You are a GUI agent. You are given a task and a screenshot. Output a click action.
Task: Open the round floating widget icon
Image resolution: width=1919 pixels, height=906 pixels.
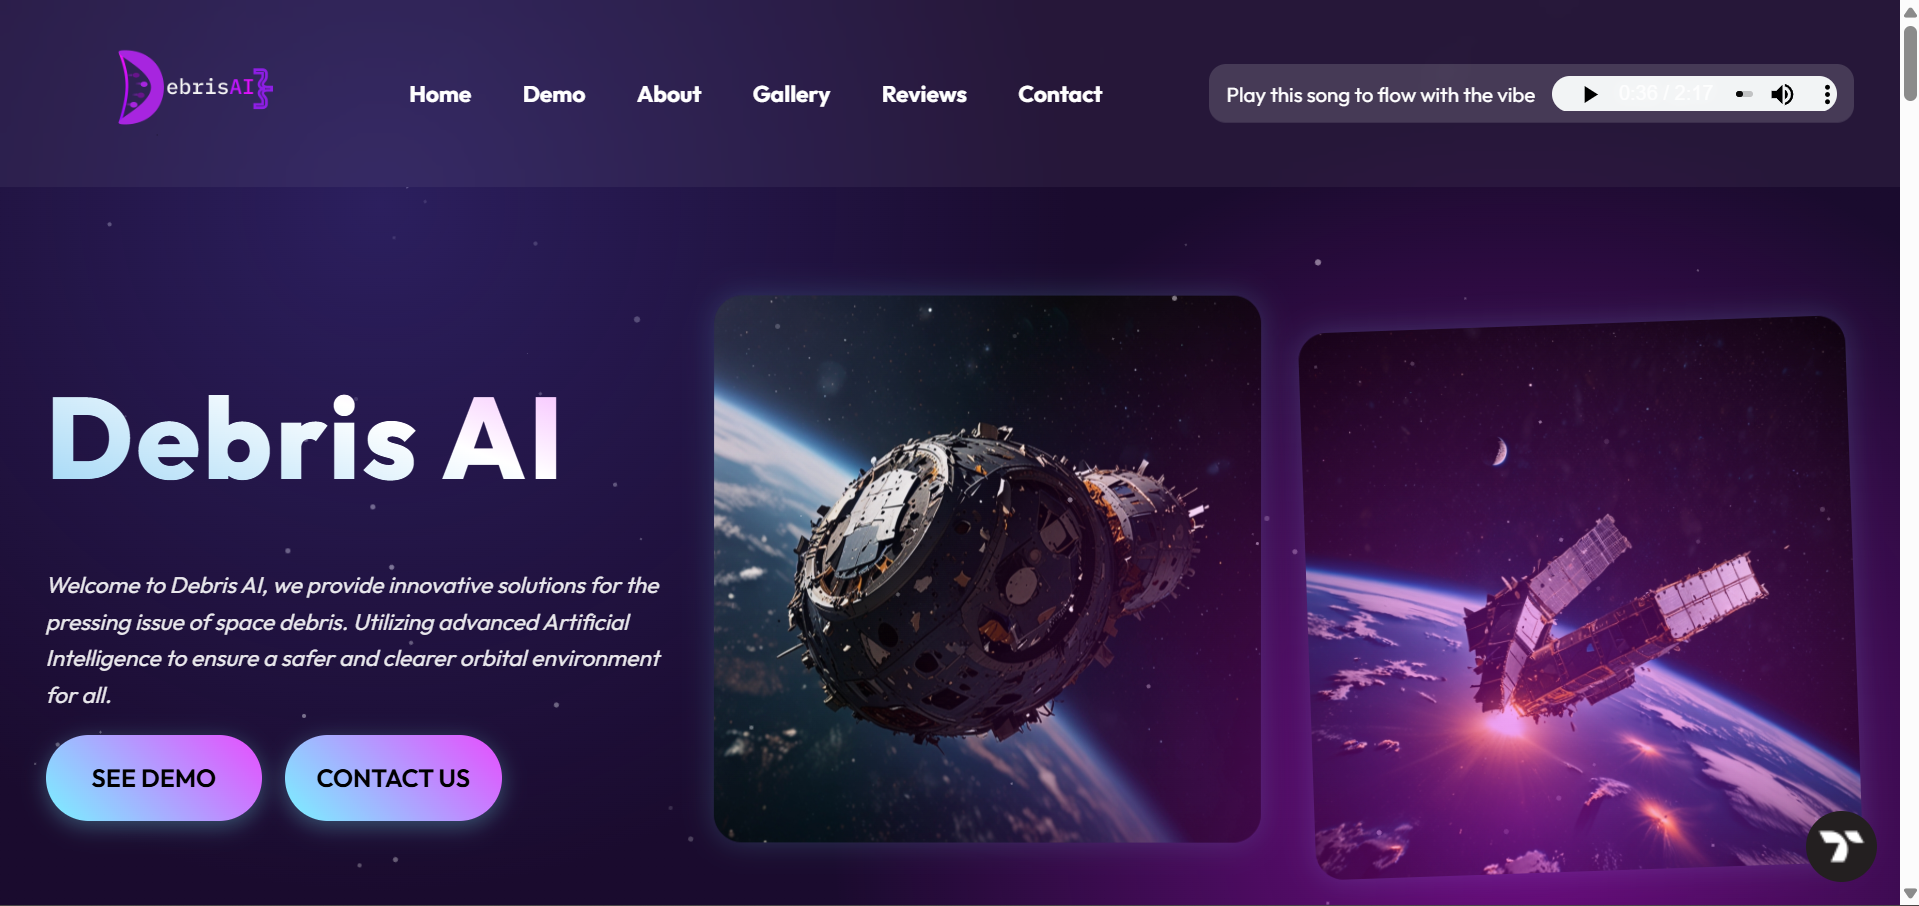(x=1841, y=846)
